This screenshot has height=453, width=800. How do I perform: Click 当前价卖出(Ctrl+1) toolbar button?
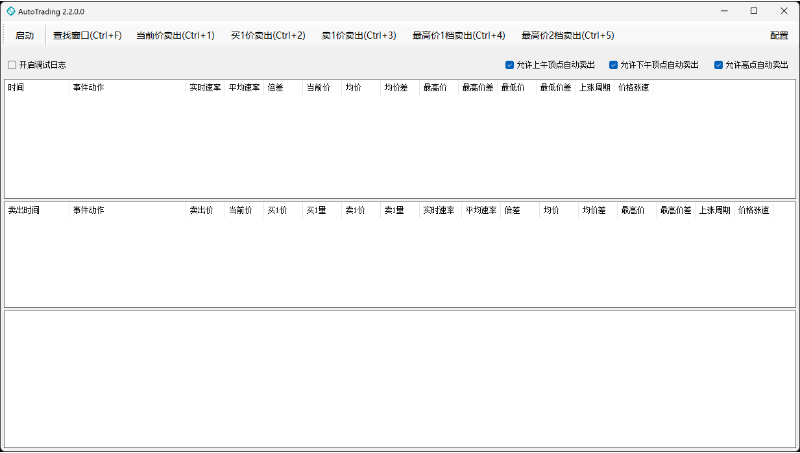pos(176,35)
